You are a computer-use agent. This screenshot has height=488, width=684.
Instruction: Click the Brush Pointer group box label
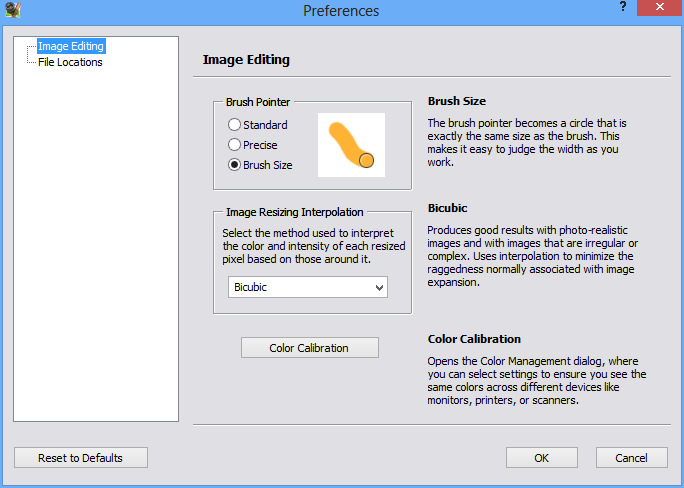[x=257, y=102]
